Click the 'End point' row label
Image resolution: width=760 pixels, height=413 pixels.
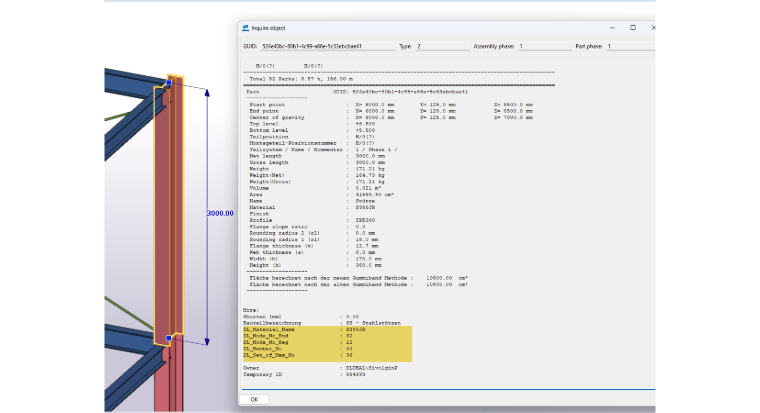coord(264,111)
